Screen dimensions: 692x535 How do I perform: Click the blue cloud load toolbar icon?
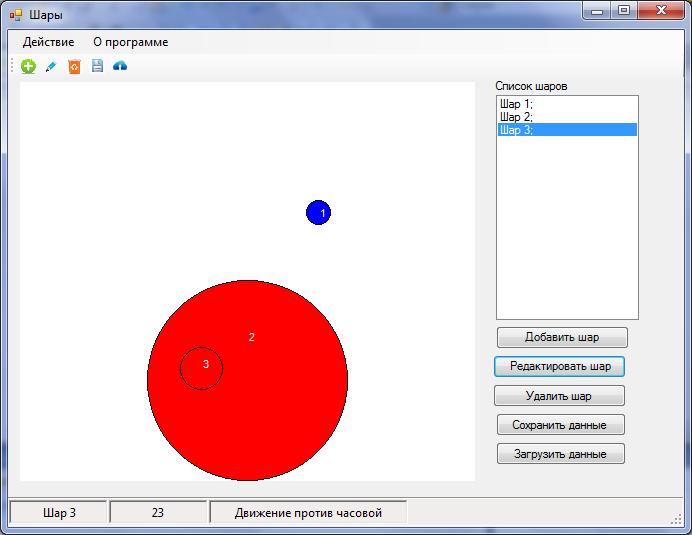pyautogui.click(x=120, y=66)
